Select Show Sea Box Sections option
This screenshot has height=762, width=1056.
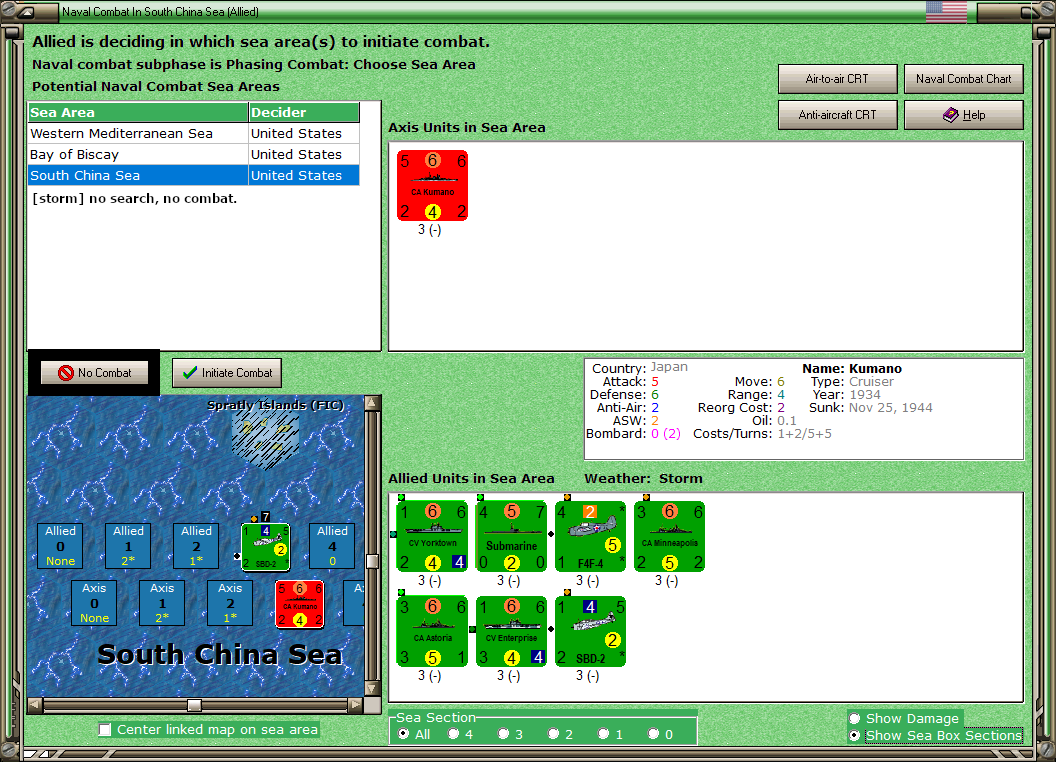point(855,736)
